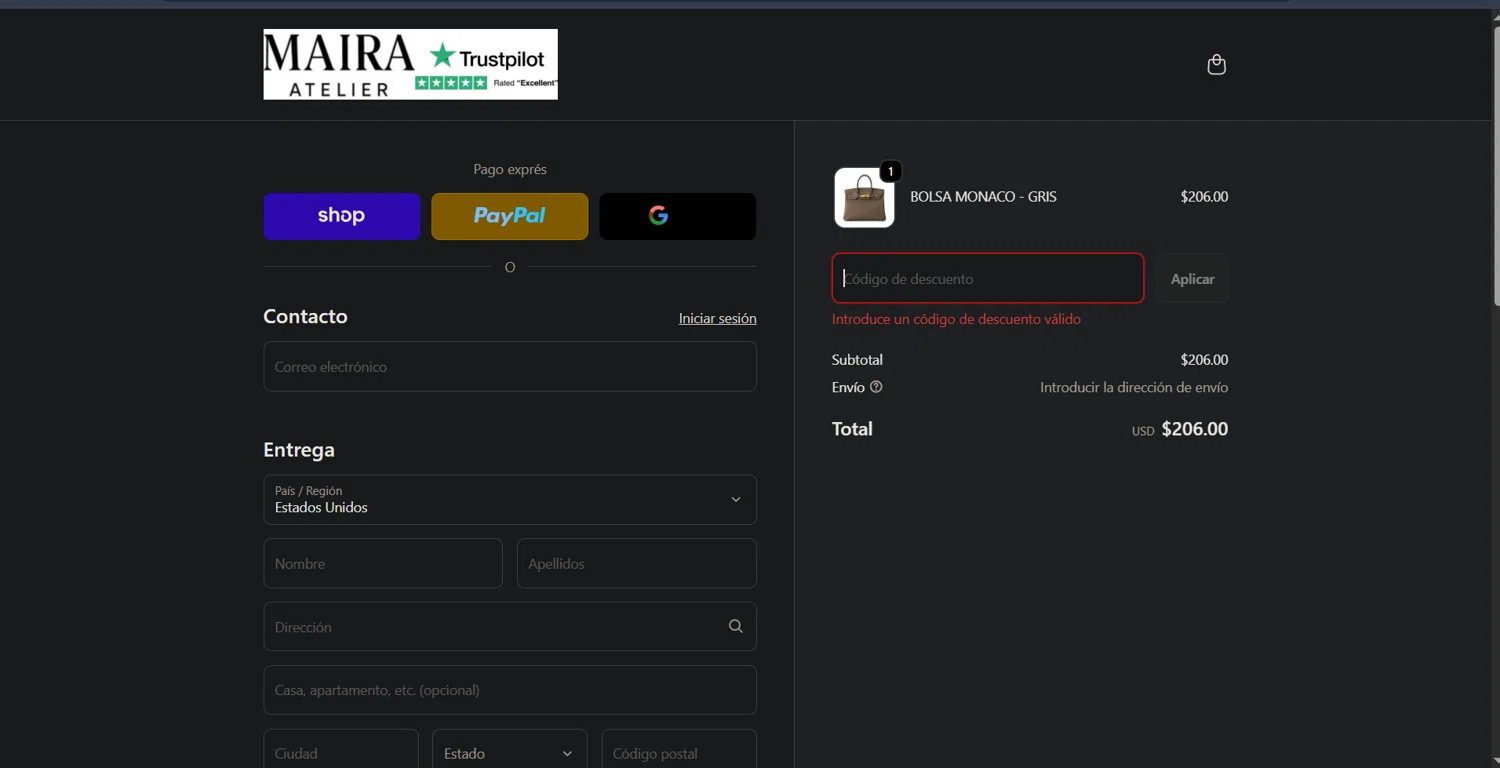Click the 'Introducir la dirección de envío' text
Screen dimensions: 1500x768
pos(1134,387)
